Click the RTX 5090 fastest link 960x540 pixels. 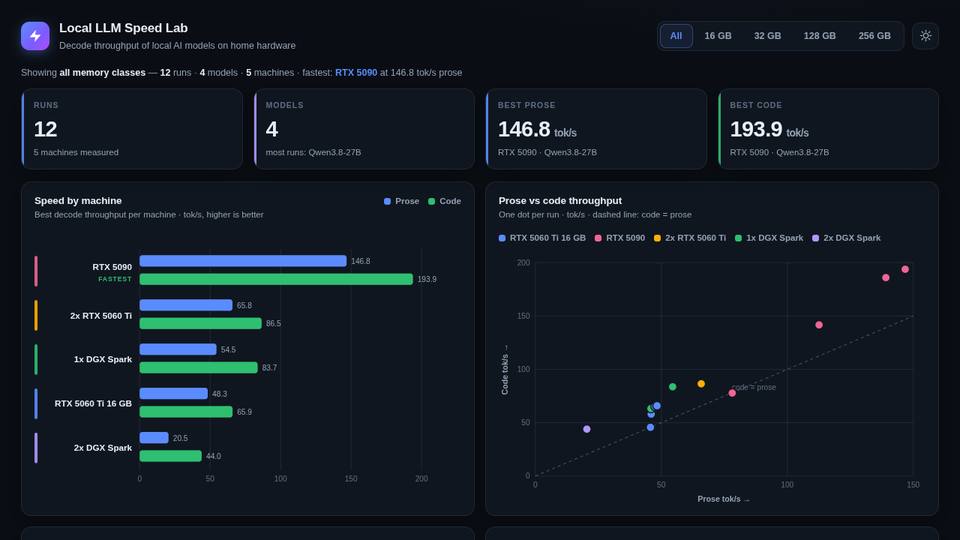(356, 72)
